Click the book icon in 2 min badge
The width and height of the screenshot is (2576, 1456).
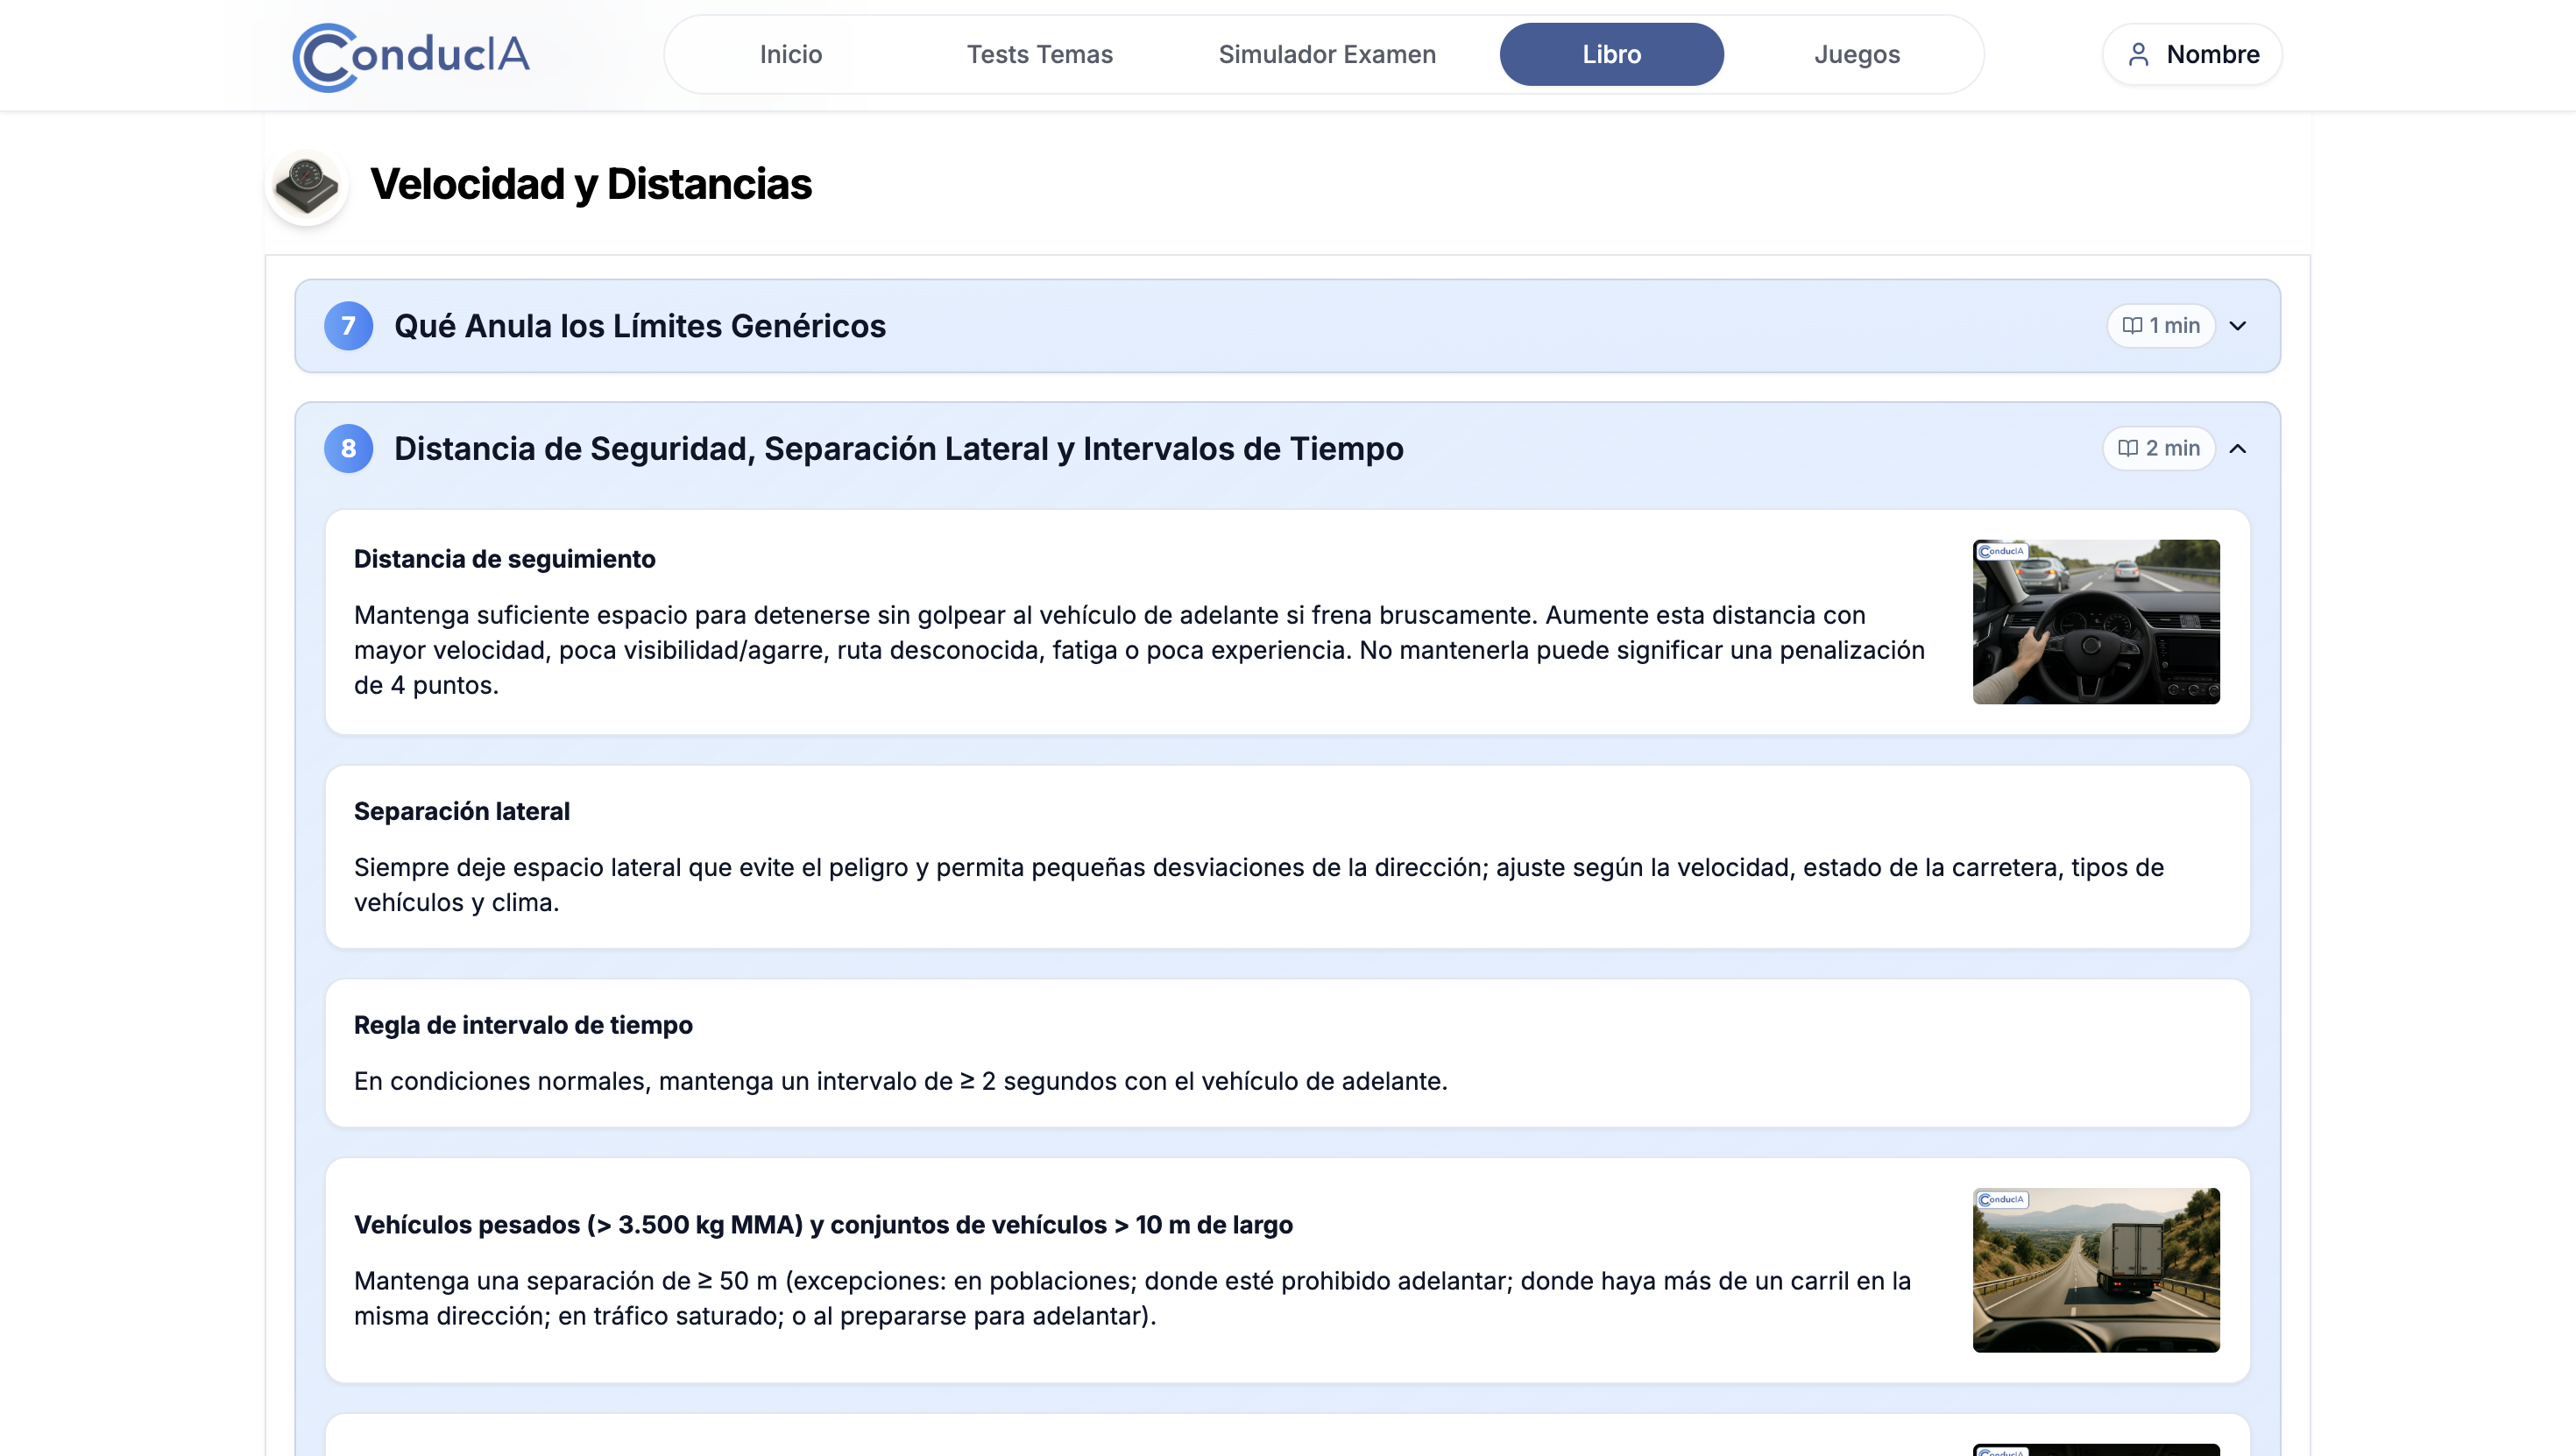tap(2128, 449)
